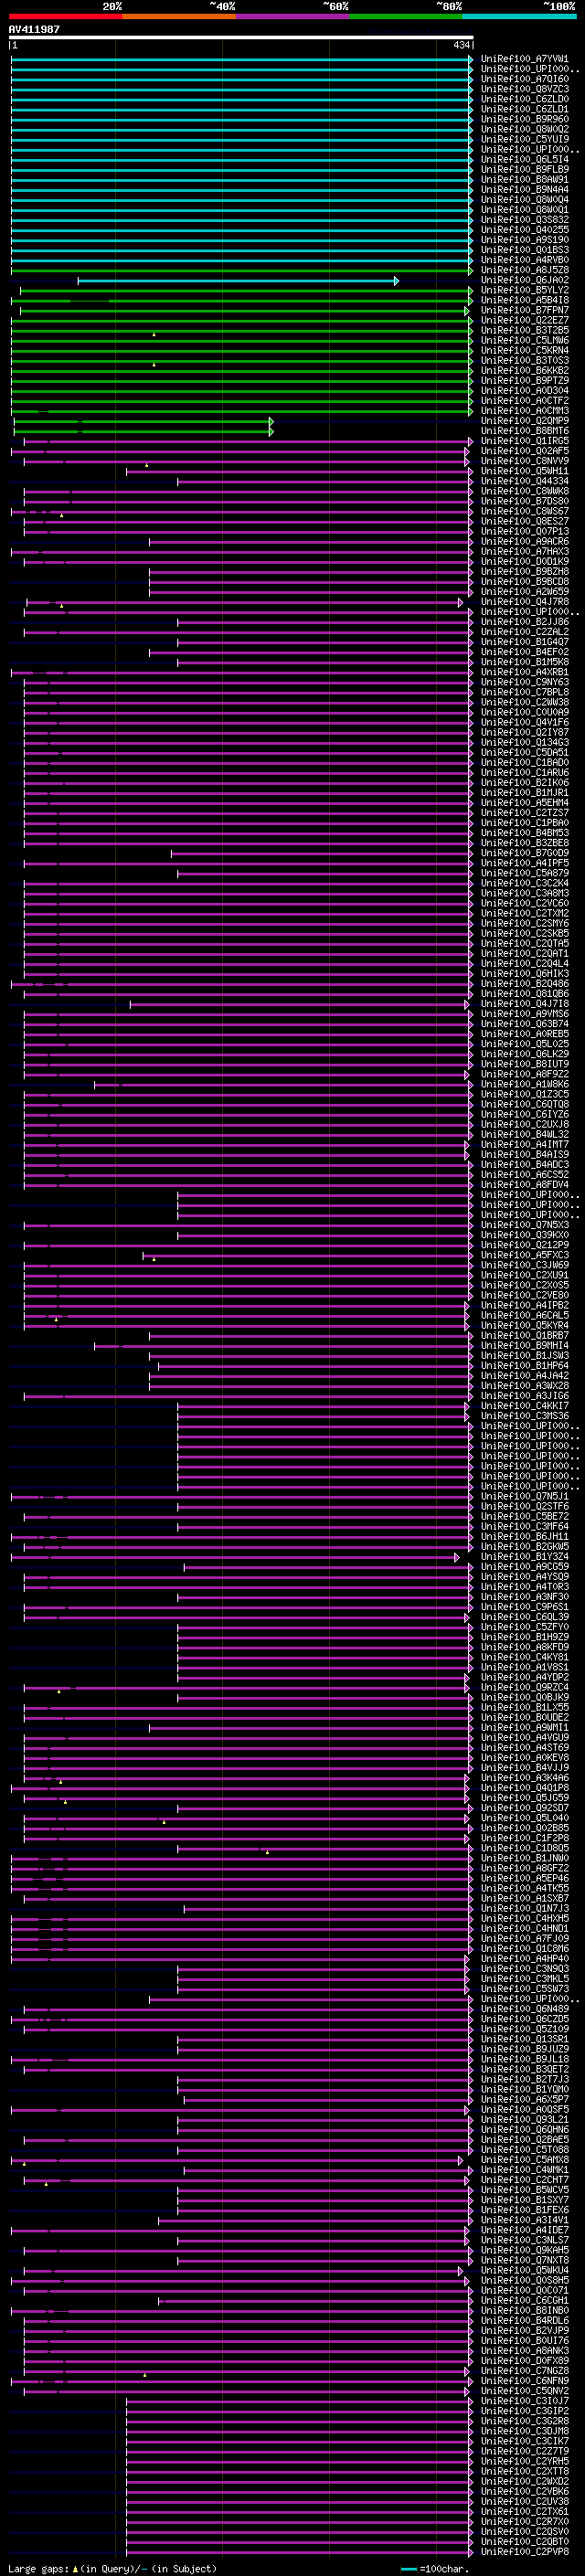Open hit UniRef100_A7YVW1
Image resolution: width=585 pixels, height=2576 pixels.
click(x=525, y=59)
